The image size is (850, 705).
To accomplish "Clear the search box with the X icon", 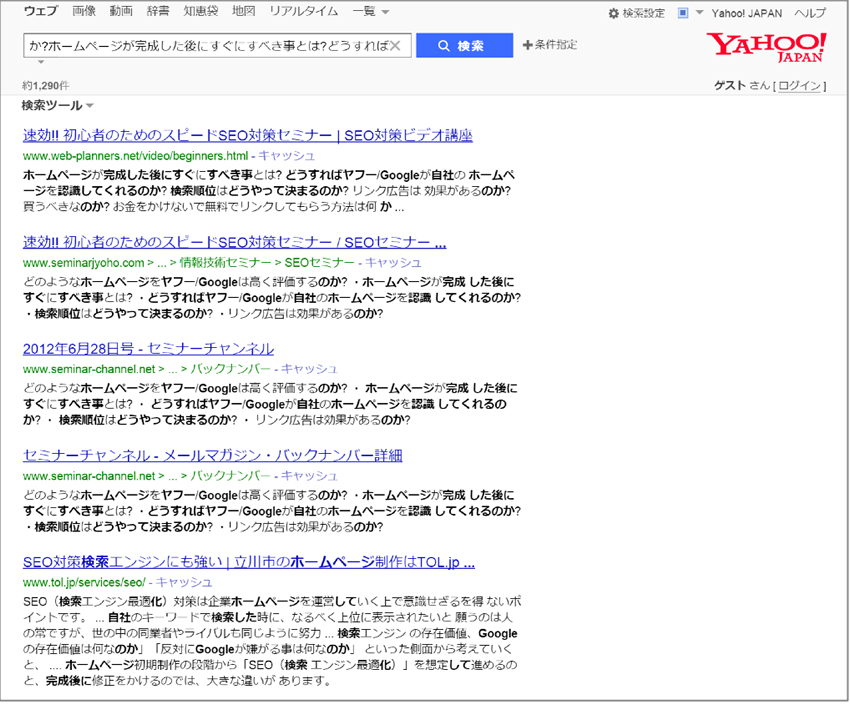I will [x=396, y=46].
